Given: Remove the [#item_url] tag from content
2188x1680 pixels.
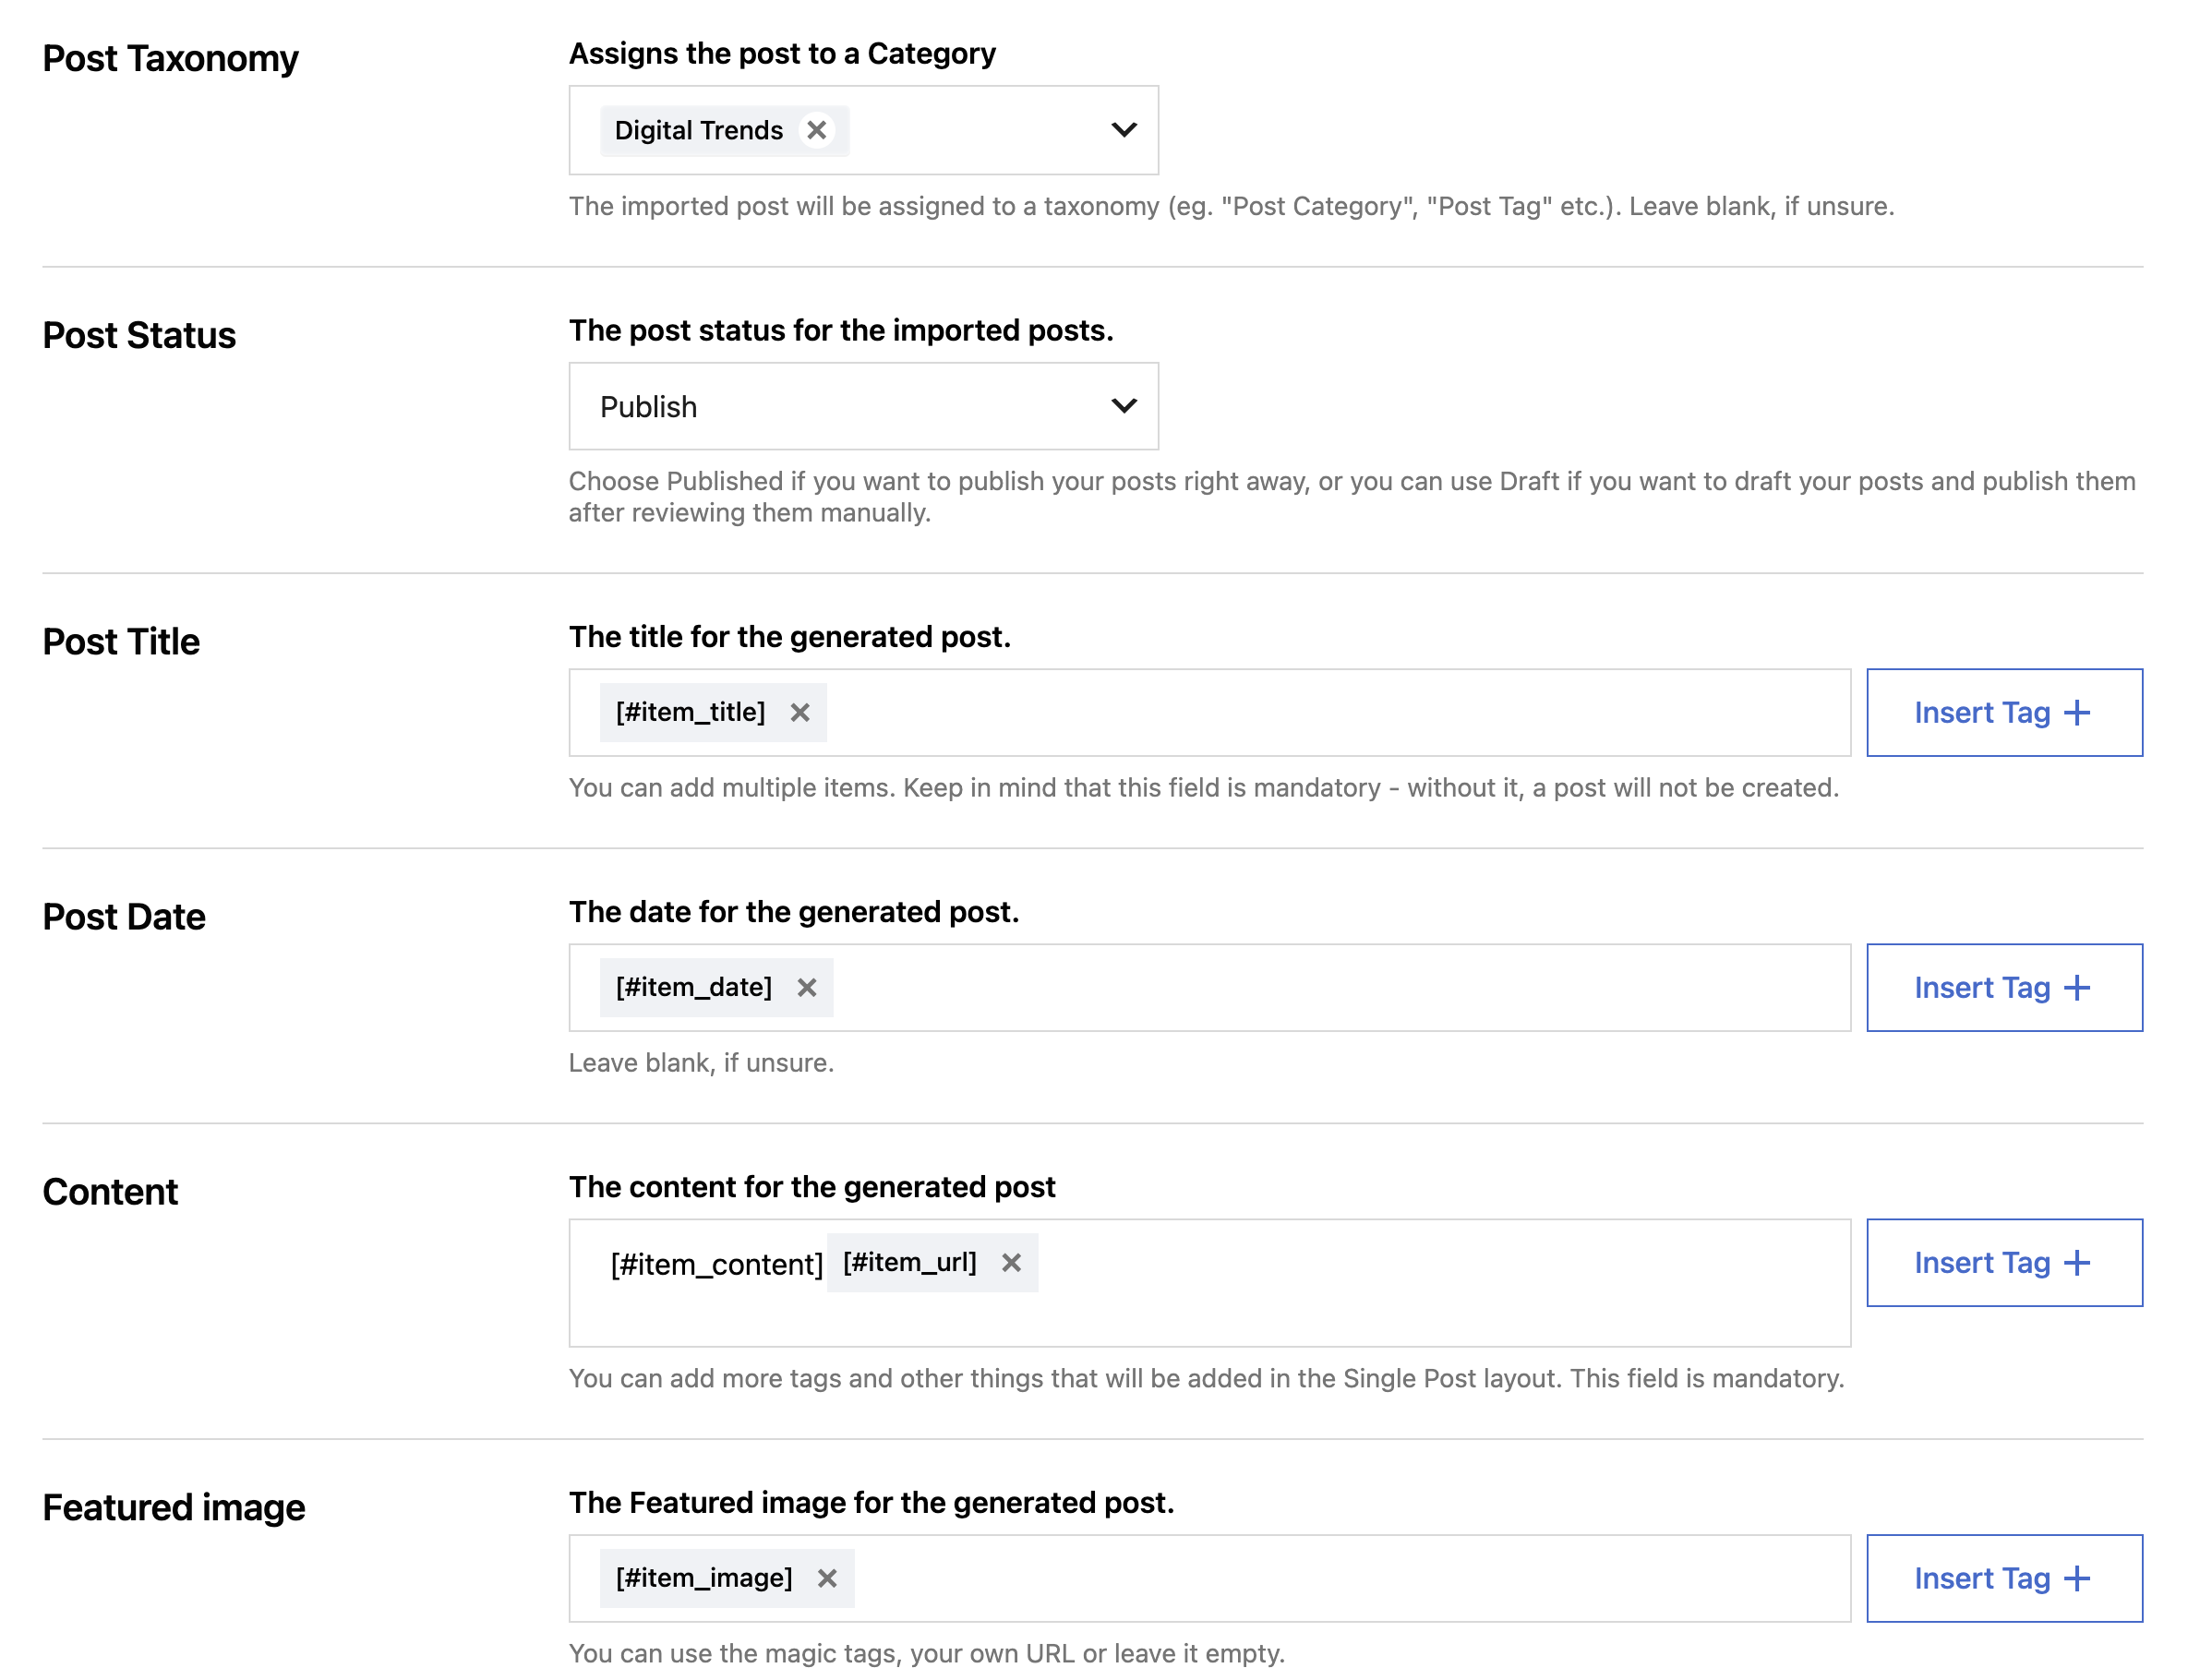Looking at the screenshot, I should click(x=1011, y=1262).
